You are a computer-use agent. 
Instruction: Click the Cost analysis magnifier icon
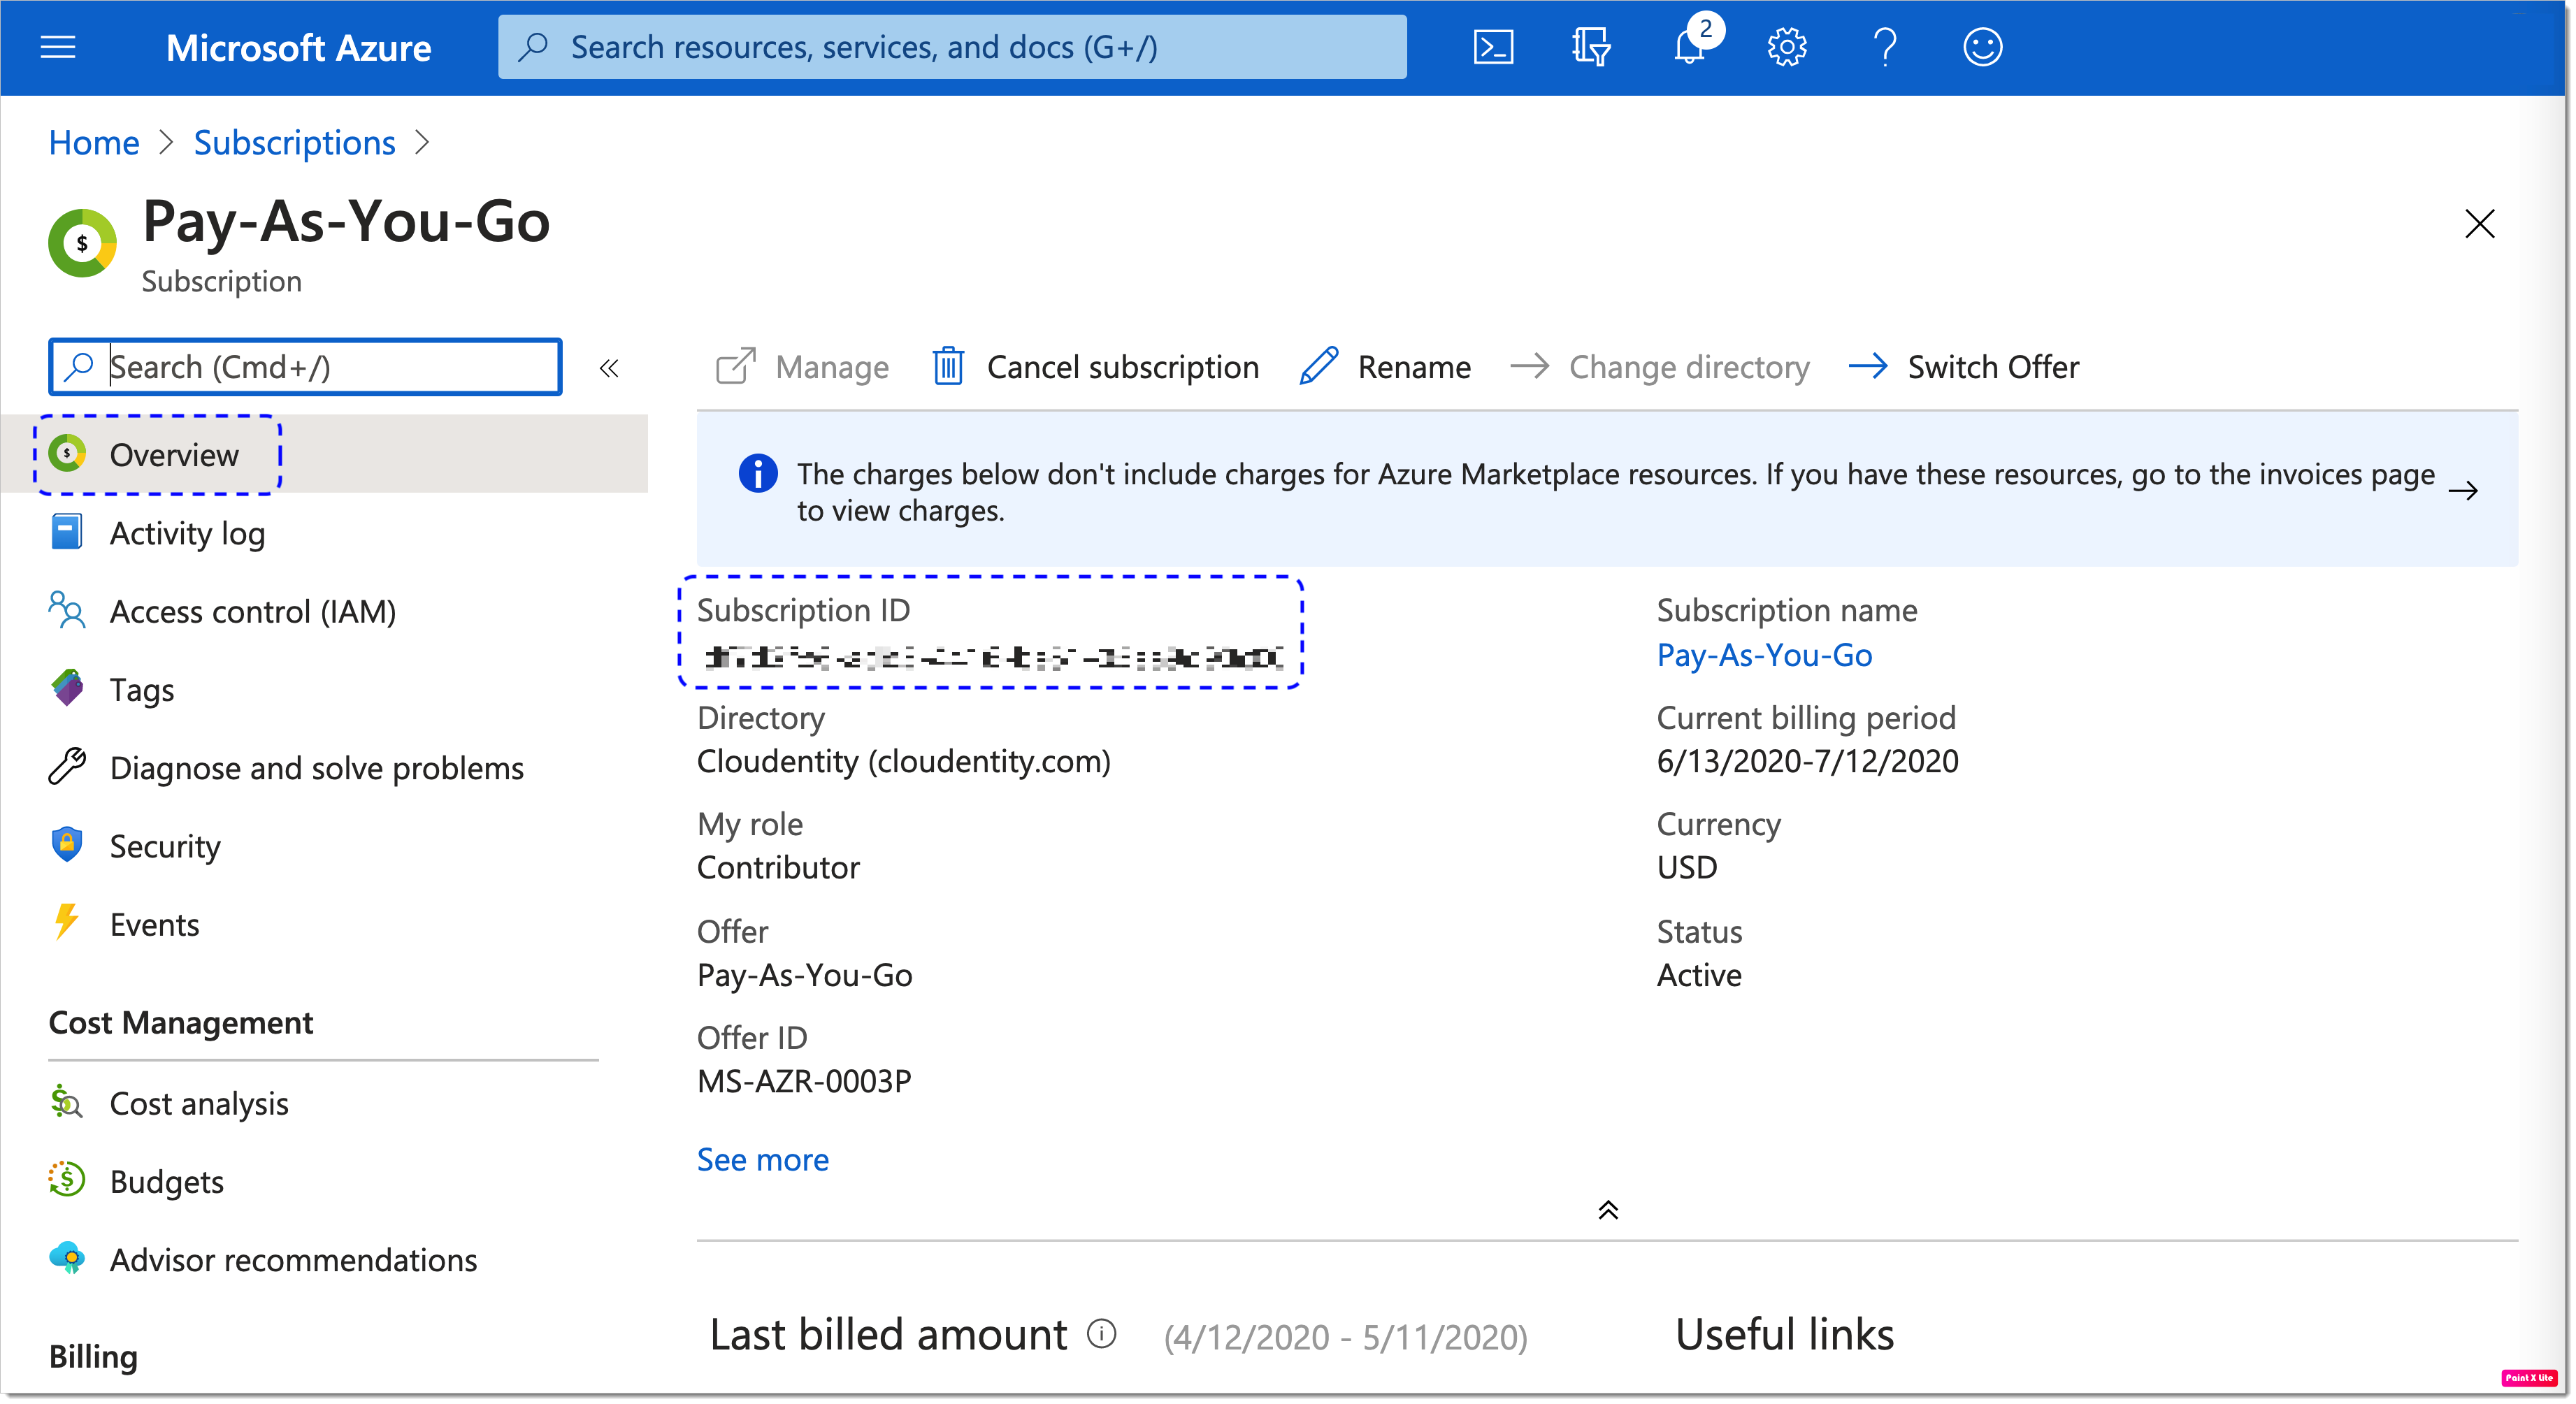coord(66,1102)
